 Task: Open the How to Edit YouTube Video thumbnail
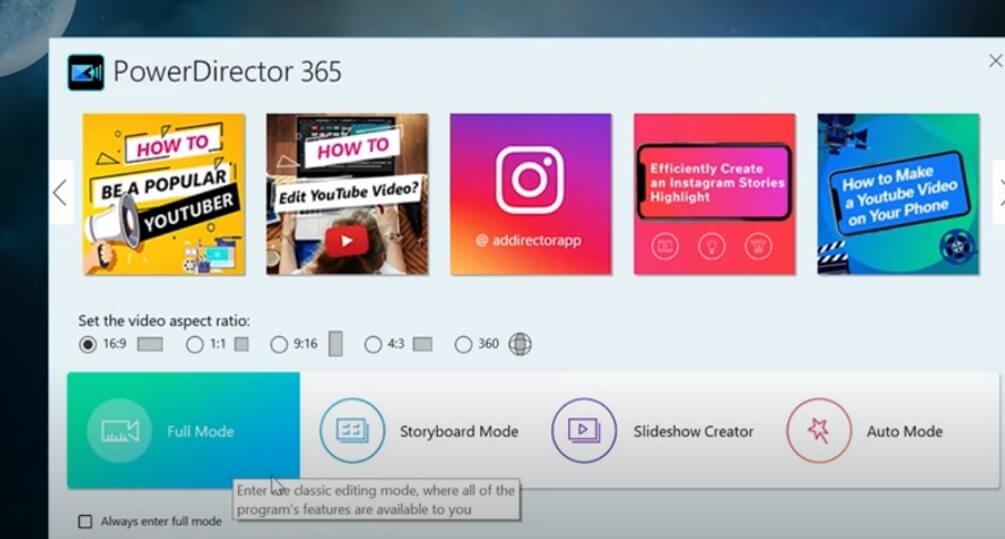[347, 195]
